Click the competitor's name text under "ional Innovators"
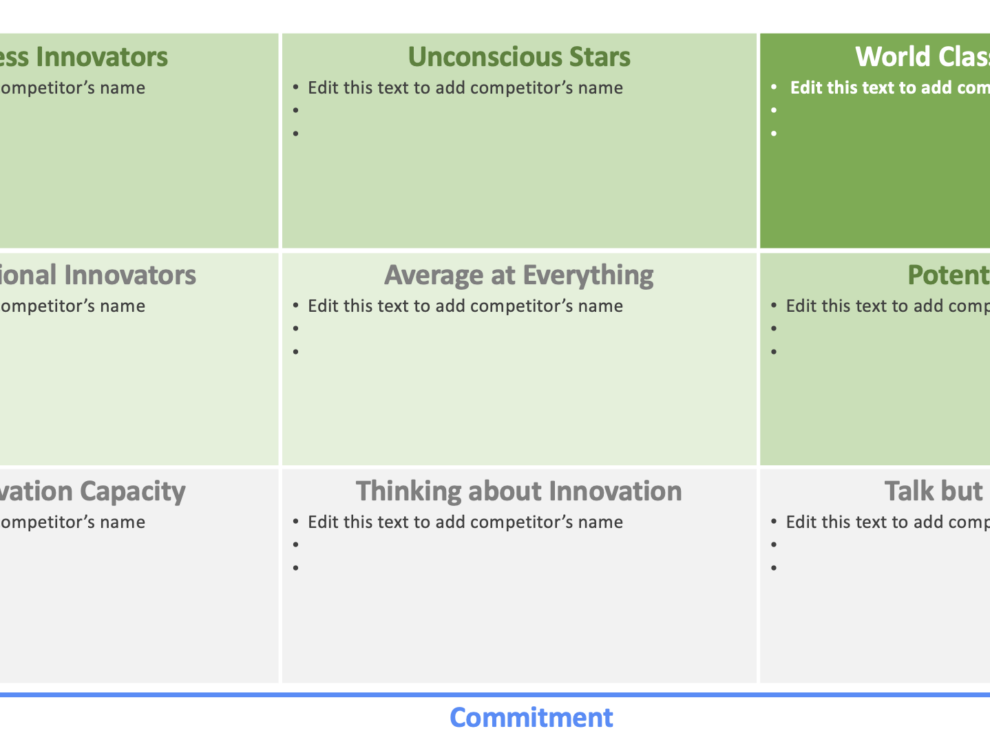 72,306
